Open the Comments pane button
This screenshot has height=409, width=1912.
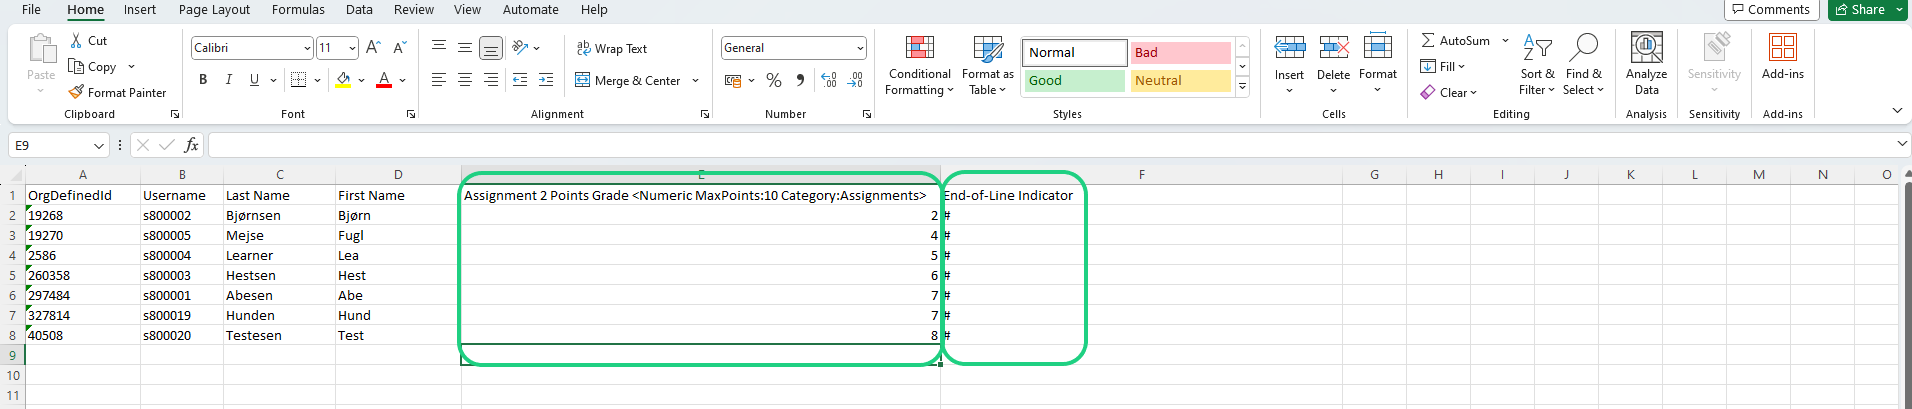pyautogui.click(x=1770, y=10)
